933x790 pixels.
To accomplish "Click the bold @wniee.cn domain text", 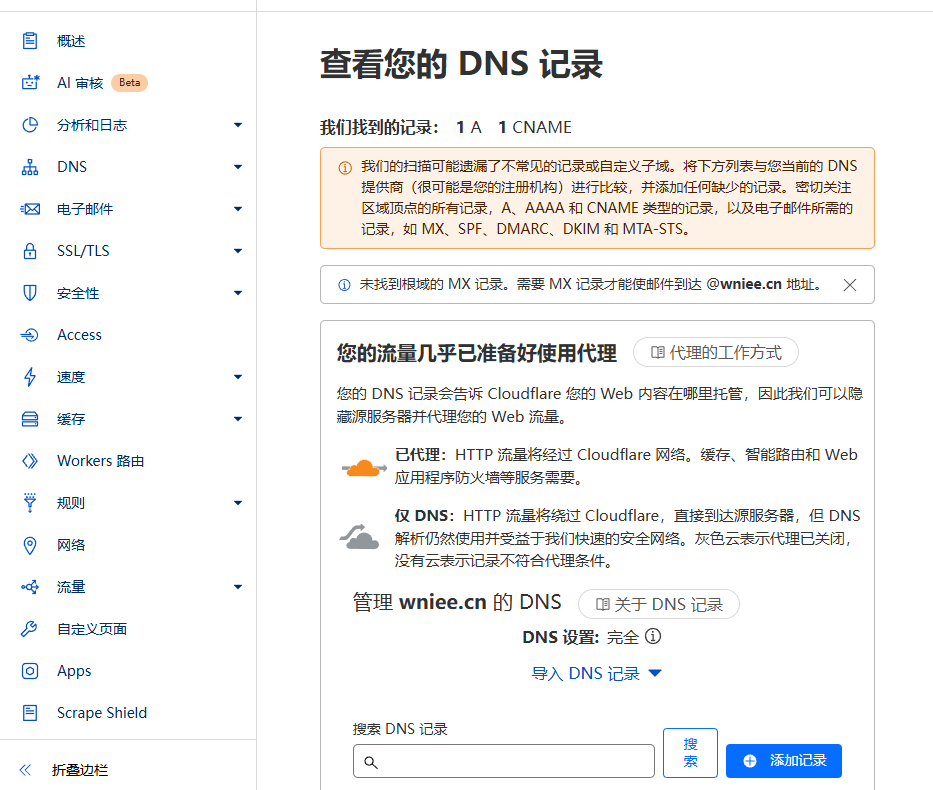I will (x=744, y=284).
